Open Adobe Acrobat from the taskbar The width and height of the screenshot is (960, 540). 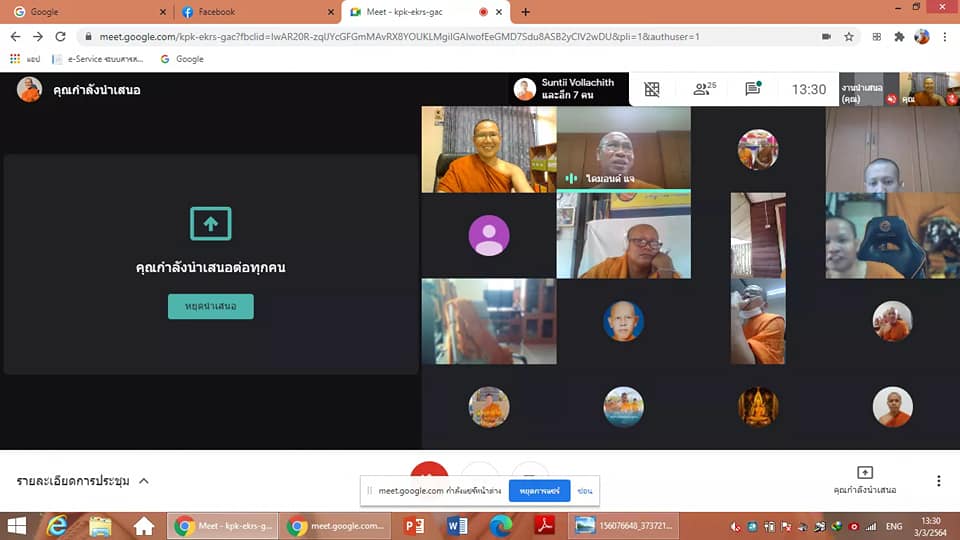coord(544,526)
